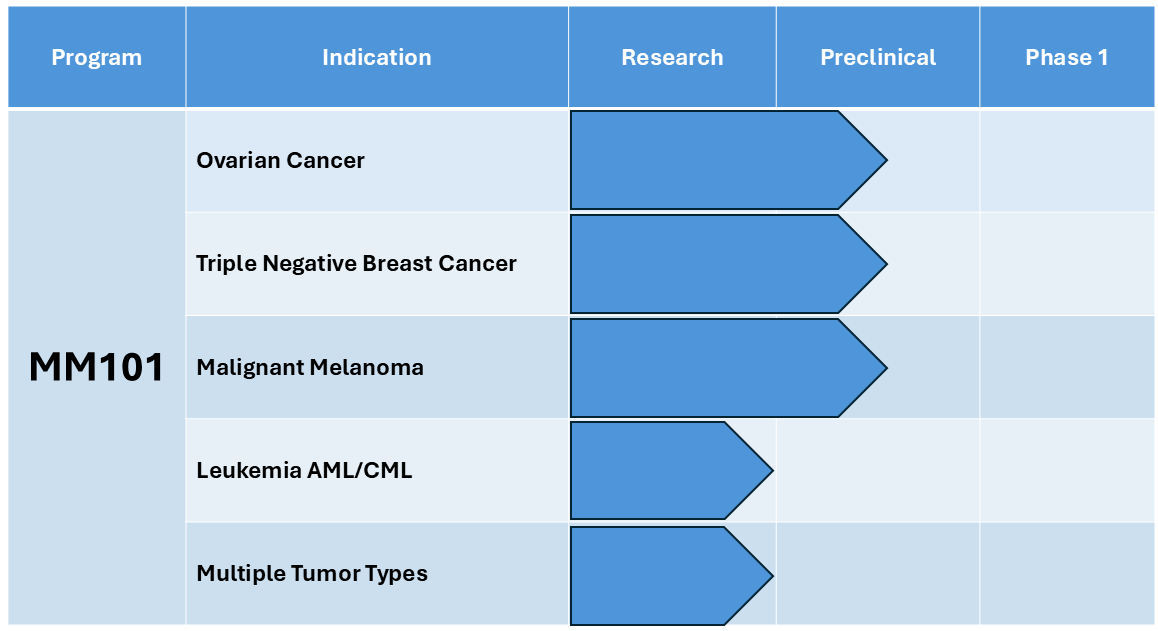Click the Ovarian Cancer indication label
Screen dimensions: 1158x631
[281, 160]
